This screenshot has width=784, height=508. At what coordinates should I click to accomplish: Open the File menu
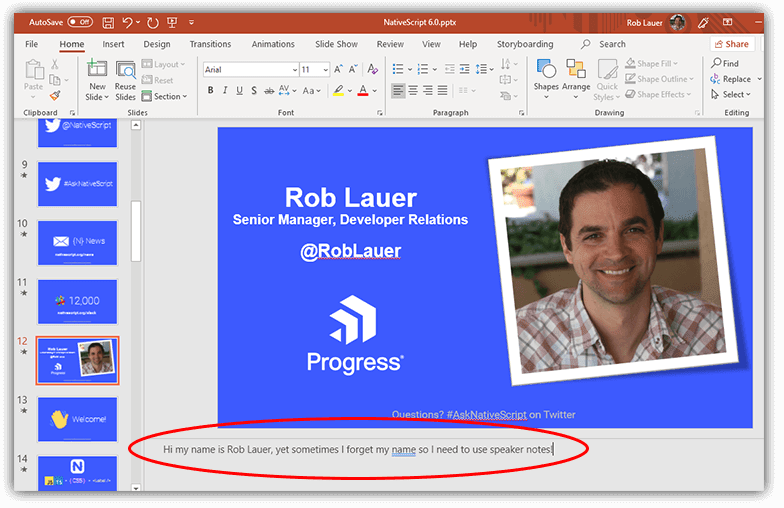[32, 44]
